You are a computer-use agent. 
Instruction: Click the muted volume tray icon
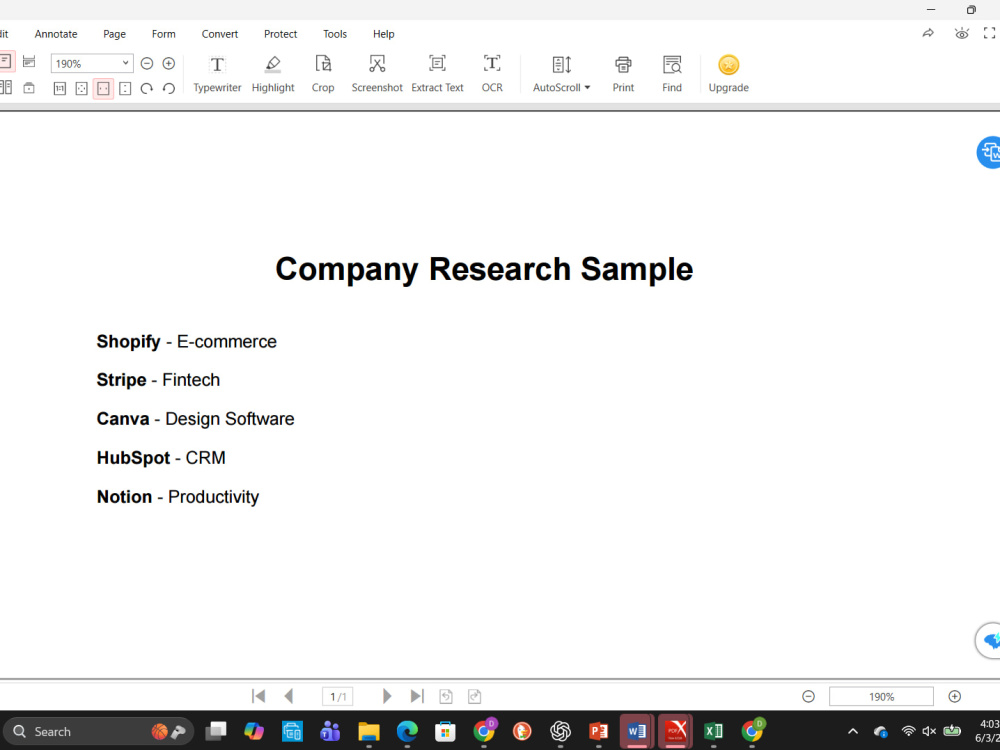(x=929, y=732)
